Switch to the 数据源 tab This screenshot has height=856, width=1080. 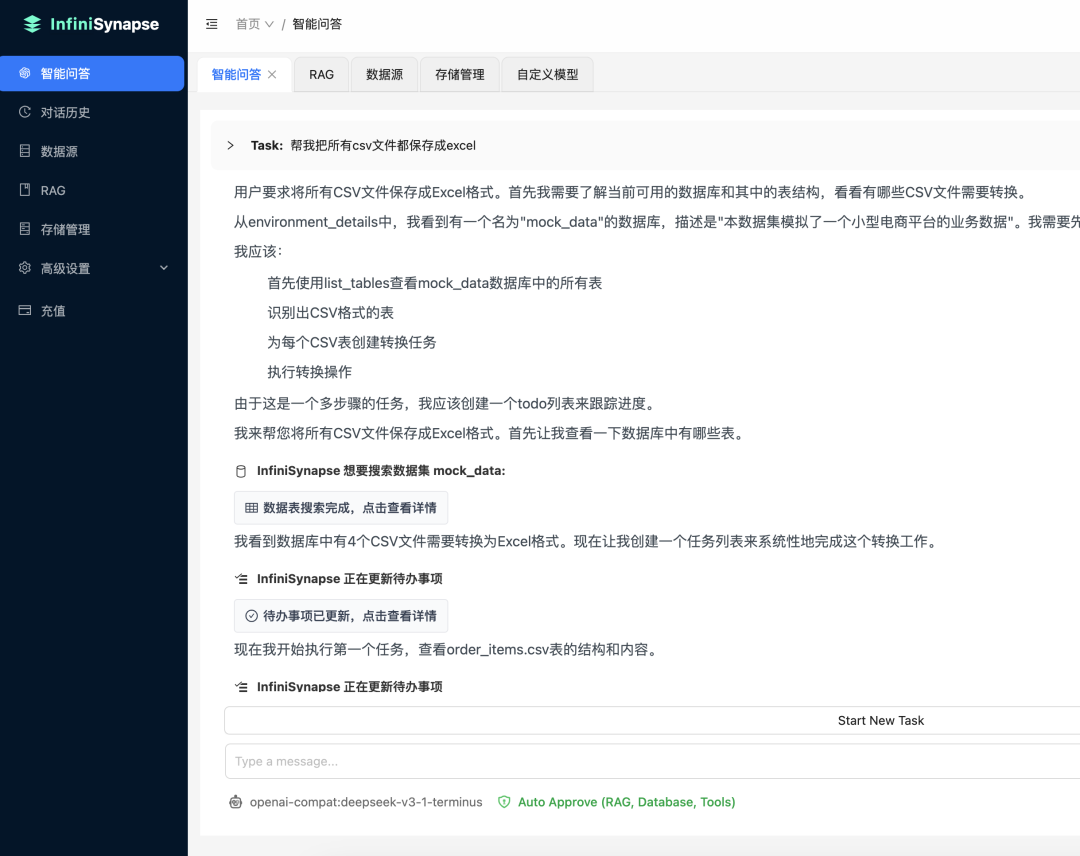[384, 74]
